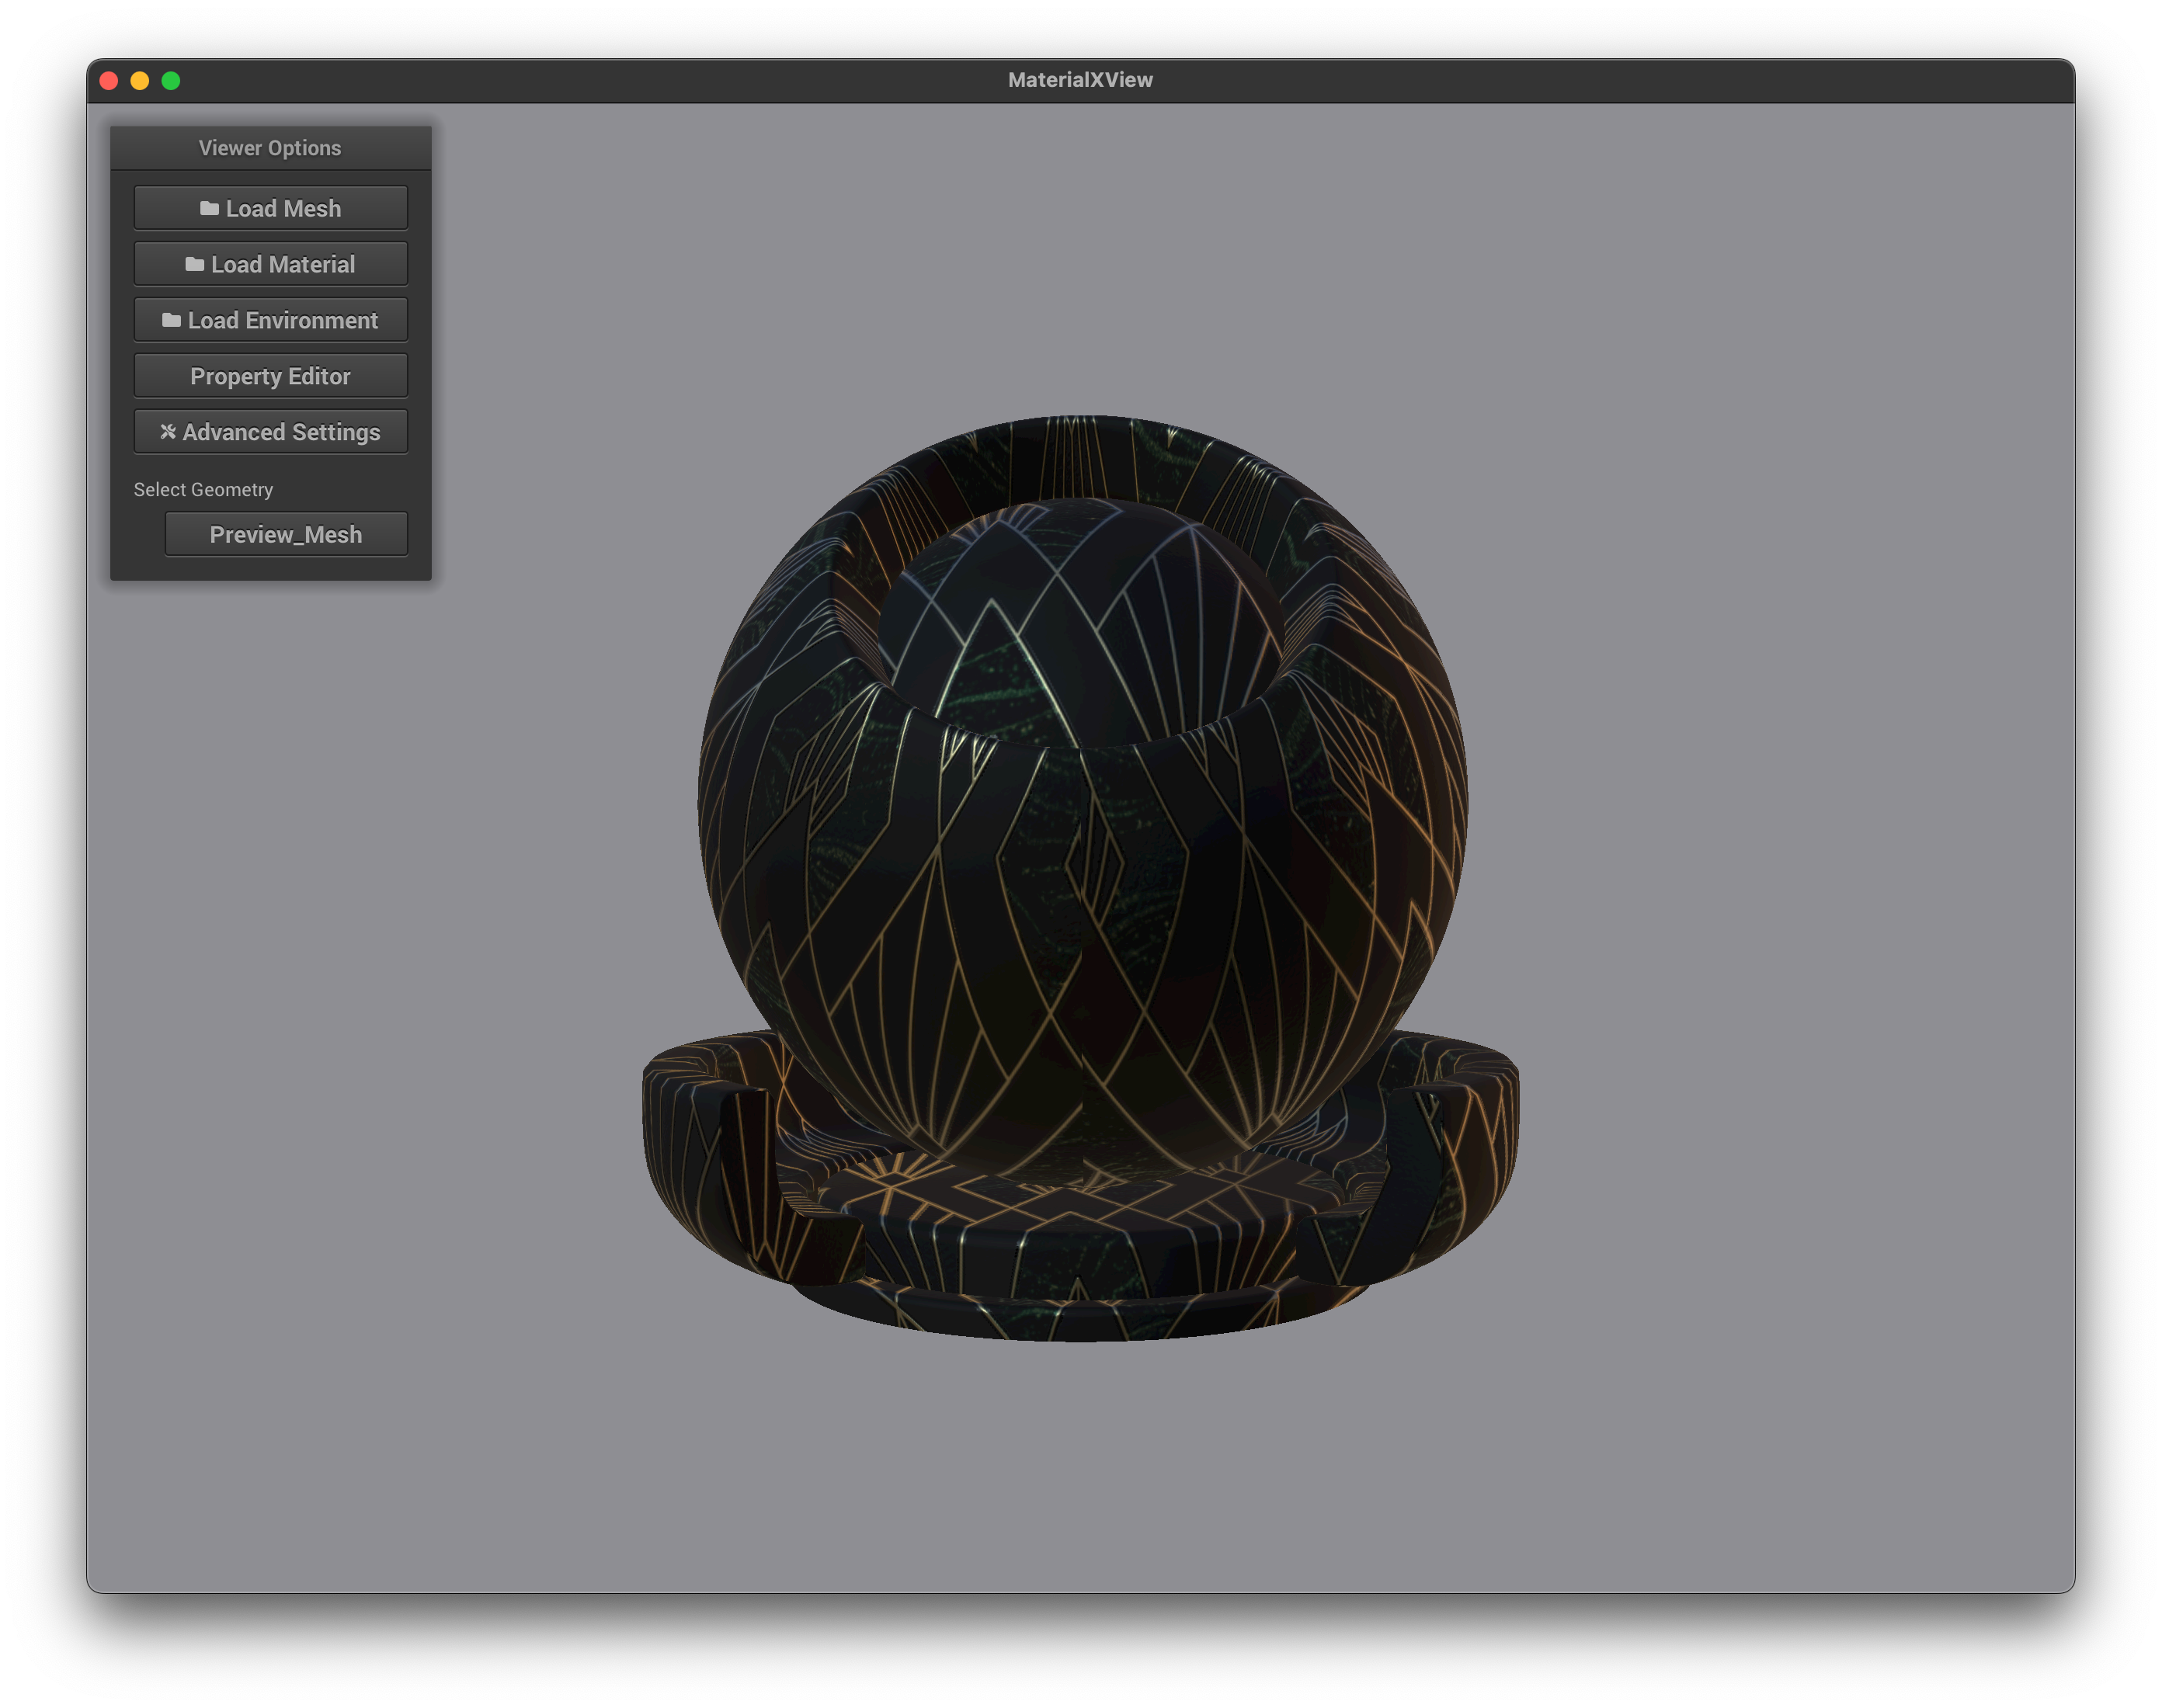Click the folder icon on Load Mesh
The width and height of the screenshot is (2162, 1708).
(x=209, y=208)
